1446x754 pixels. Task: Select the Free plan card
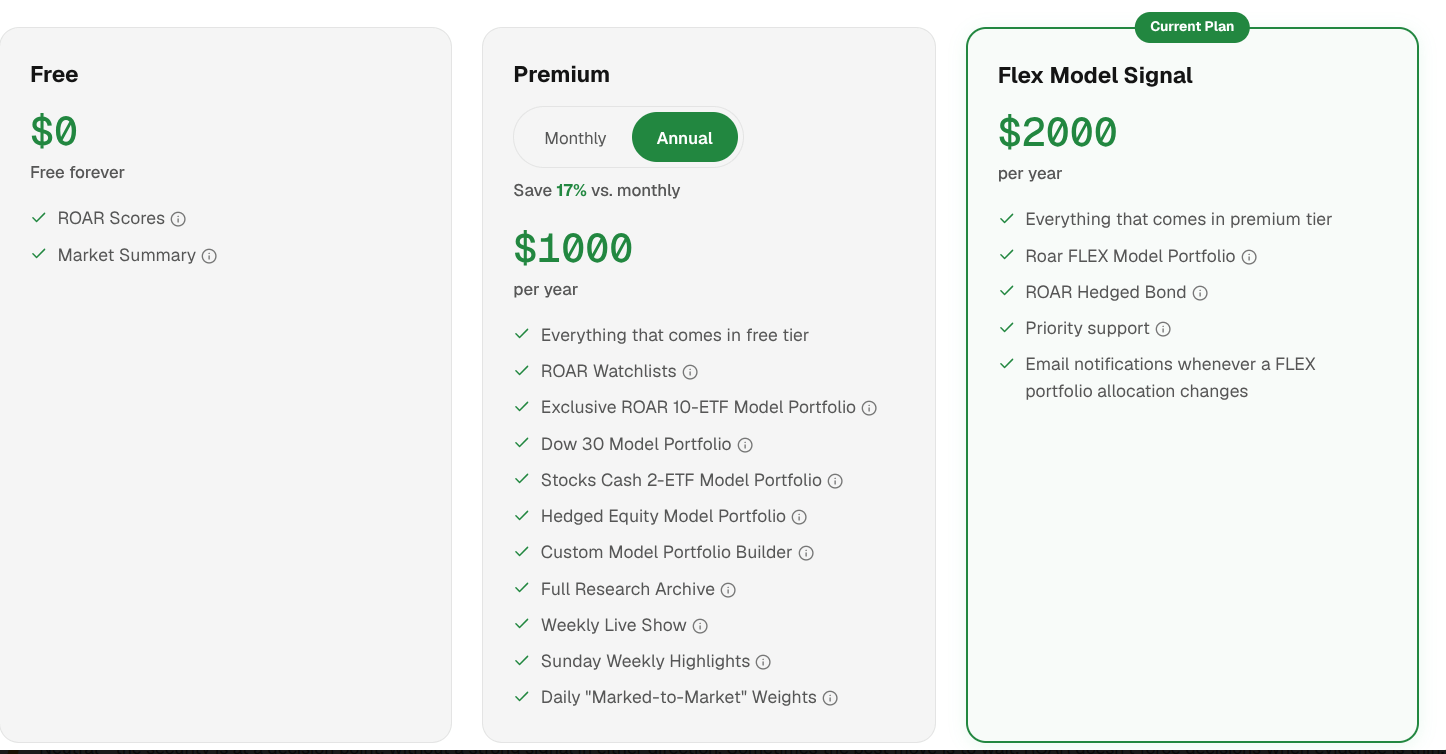(x=225, y=384)
